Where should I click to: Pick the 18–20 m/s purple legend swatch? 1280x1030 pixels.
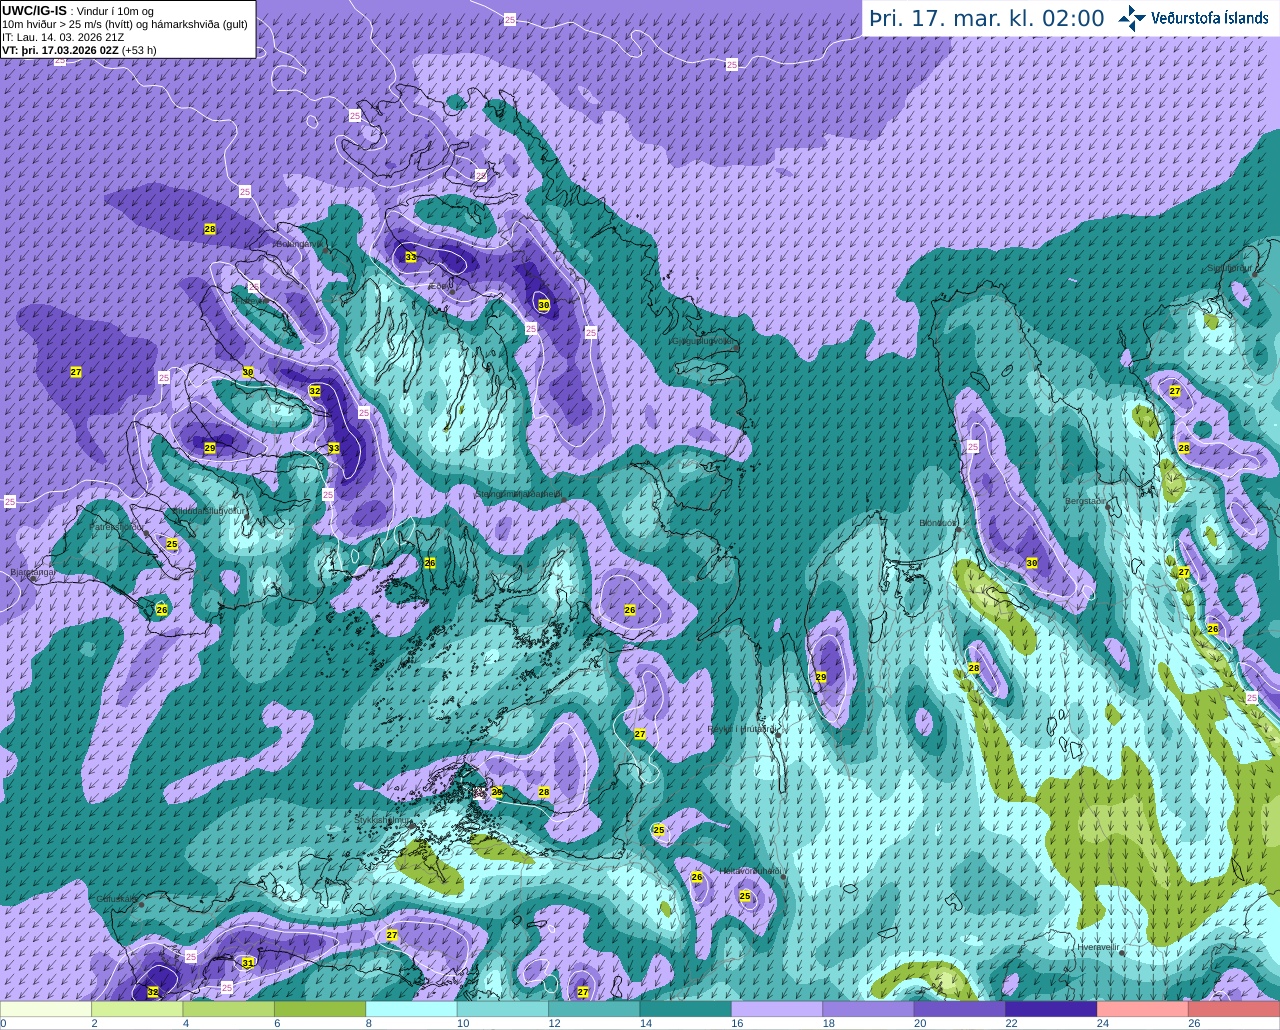click(868, 1009)
